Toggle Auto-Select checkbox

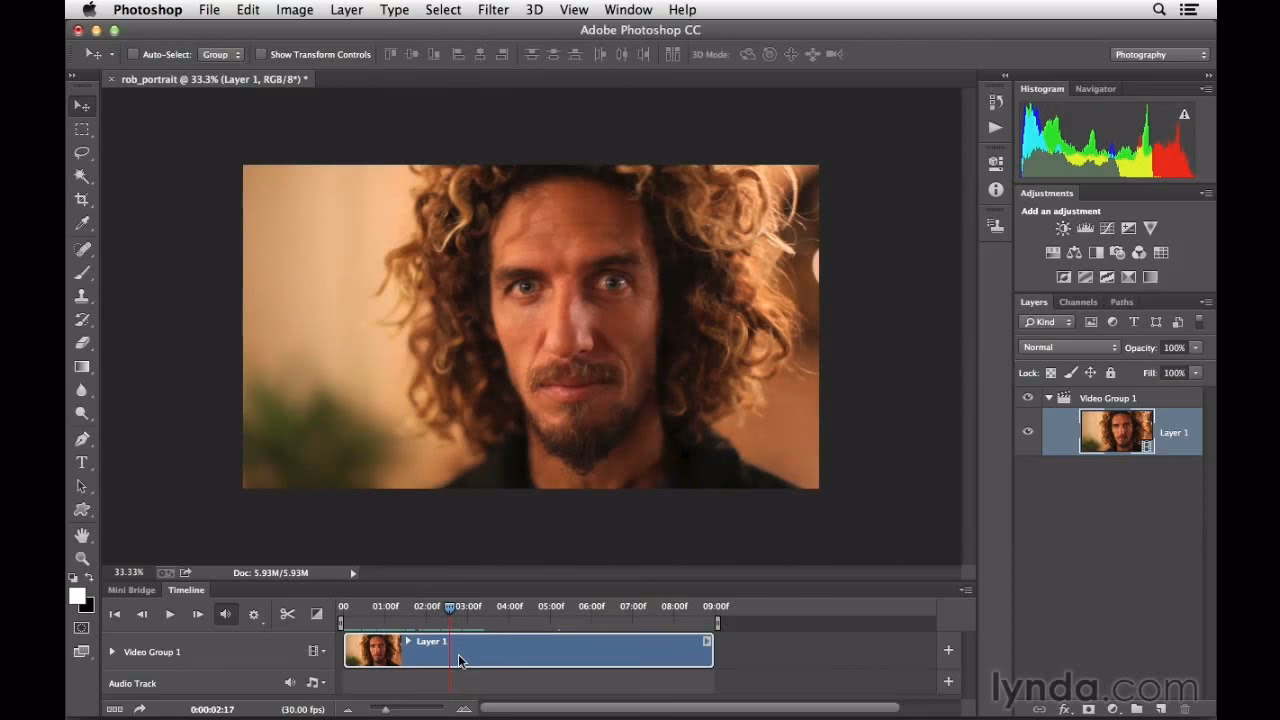pyautogui.click(x=133, y=54)
